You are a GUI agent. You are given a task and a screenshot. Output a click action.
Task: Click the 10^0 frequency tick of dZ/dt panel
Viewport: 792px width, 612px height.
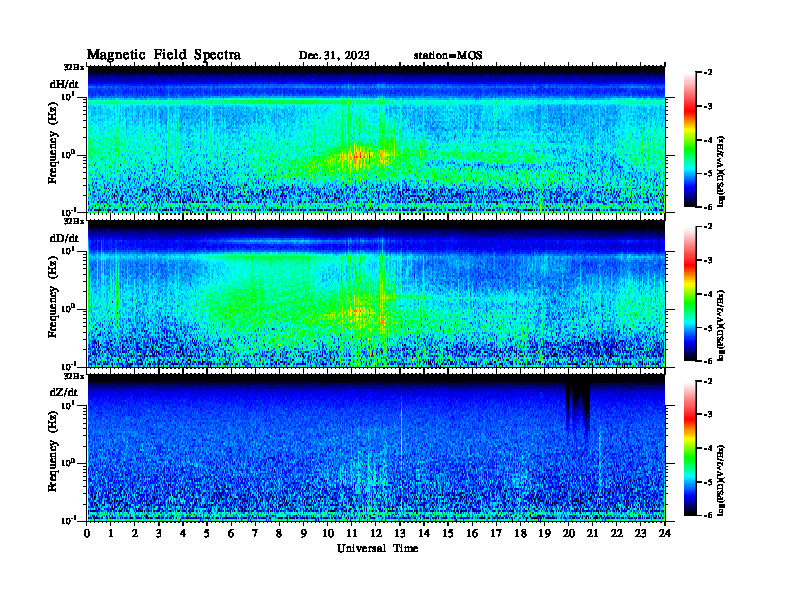point(68,463)
